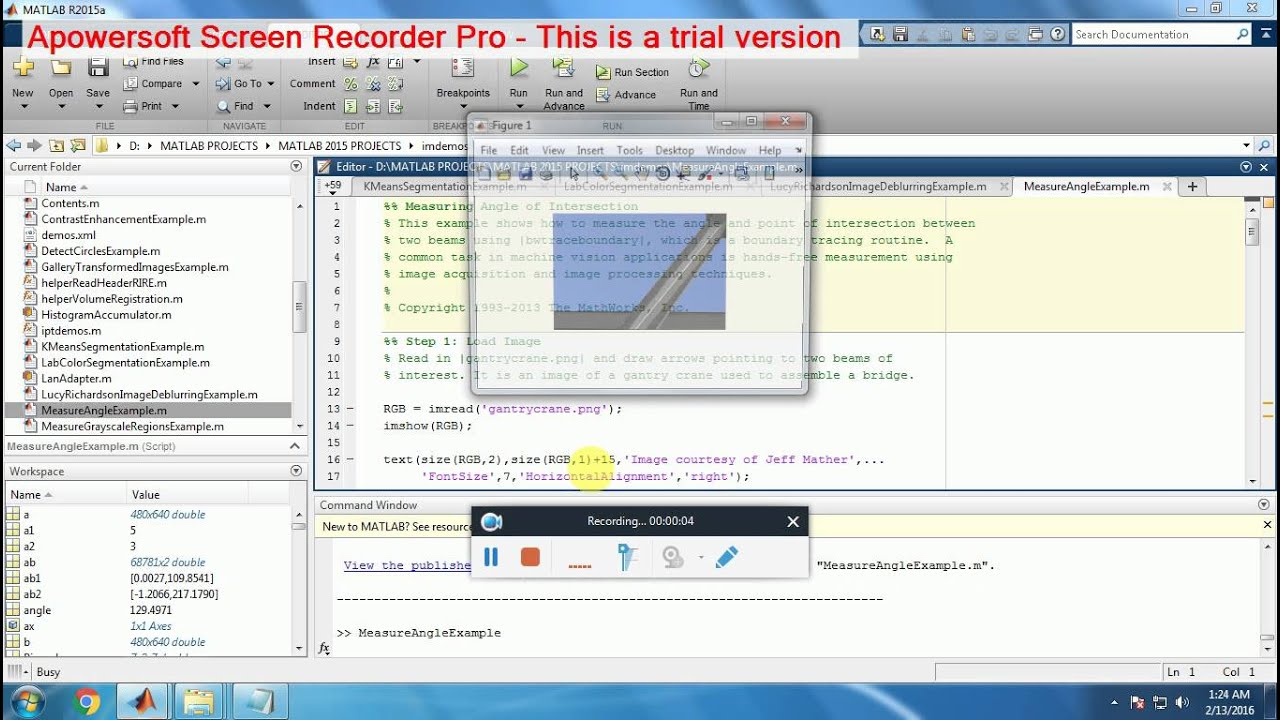Select the HistogramAccumulator.m file
1280x720 pixels.
point(106,314)
